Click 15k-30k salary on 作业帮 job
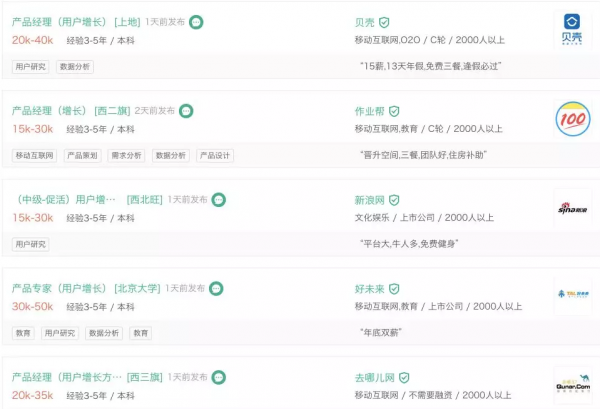600x409 pixels. coord(33,129)
